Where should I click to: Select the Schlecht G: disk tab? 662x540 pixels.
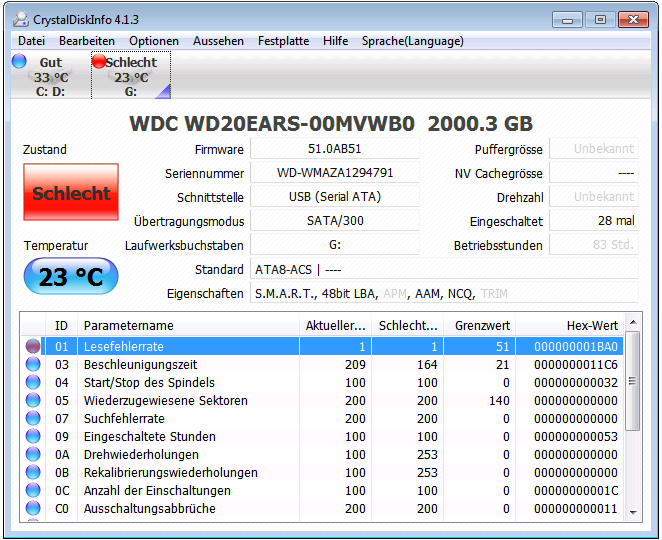coord(131,76)
